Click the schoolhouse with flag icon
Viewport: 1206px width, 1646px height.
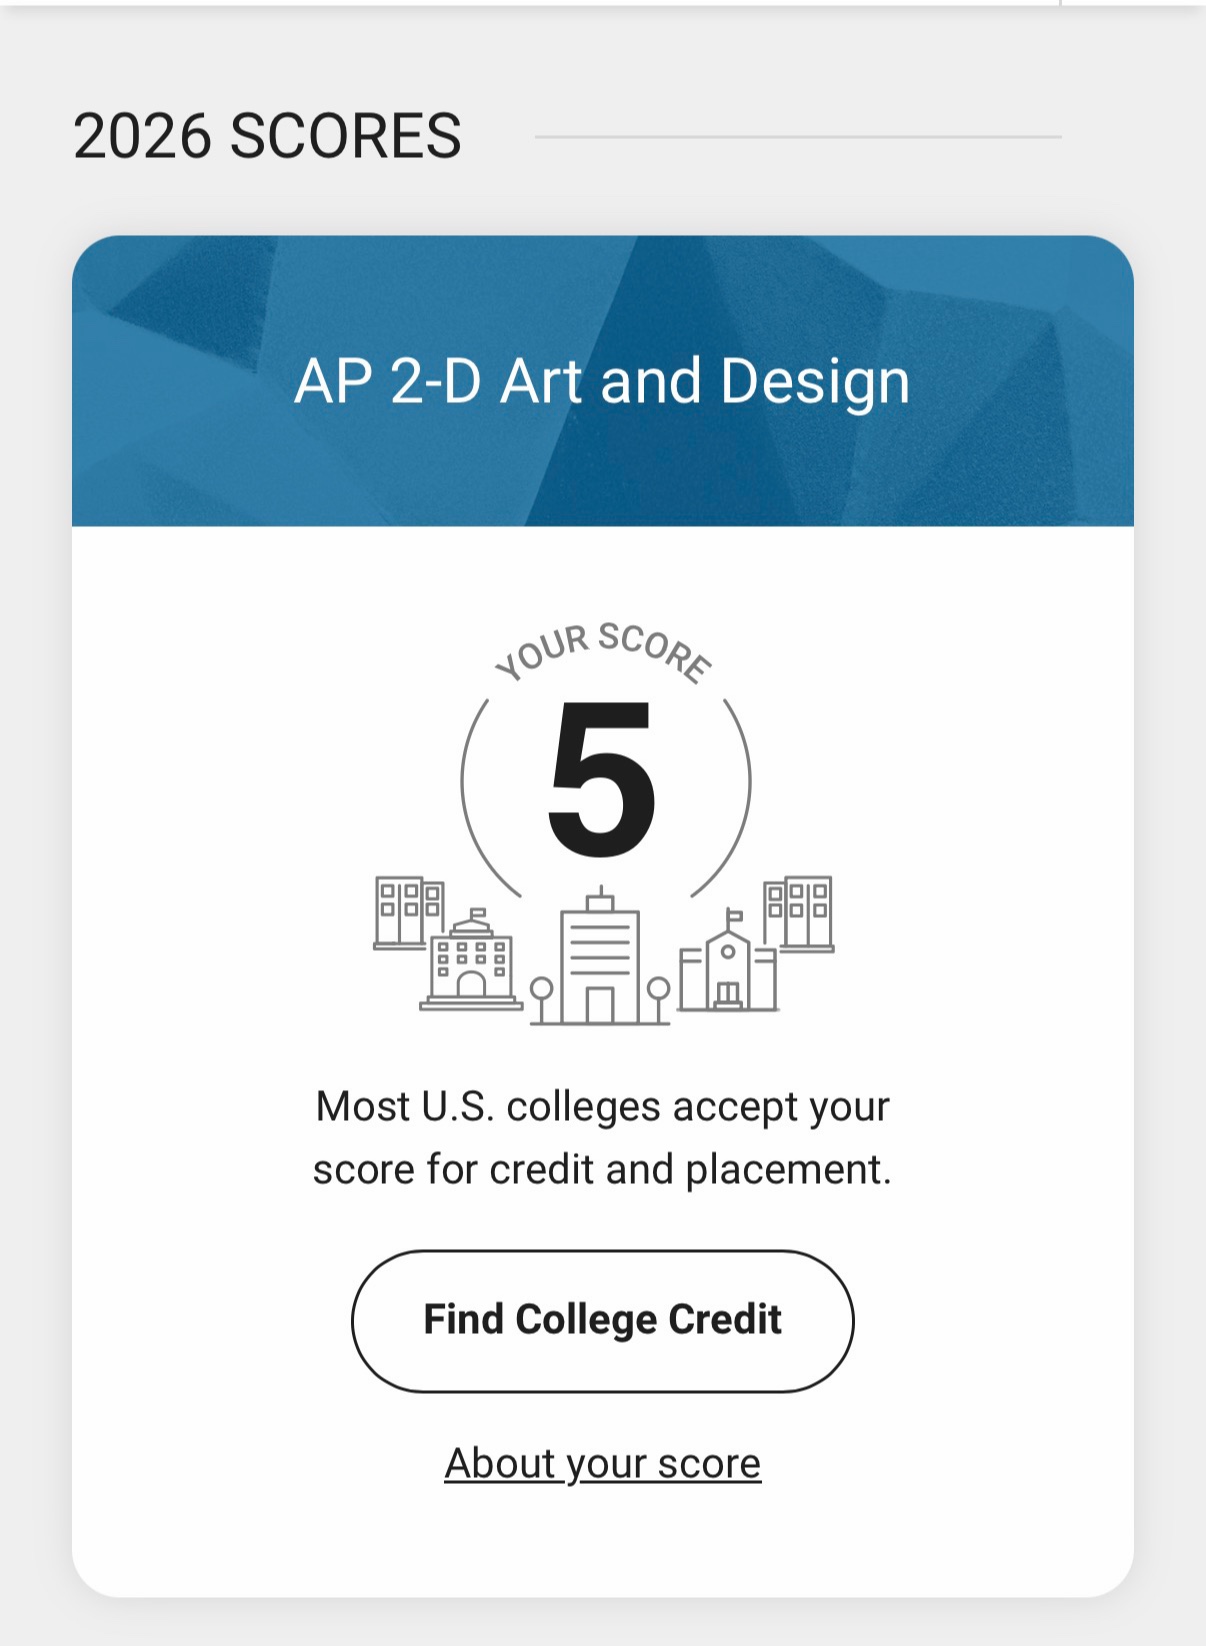728,960
